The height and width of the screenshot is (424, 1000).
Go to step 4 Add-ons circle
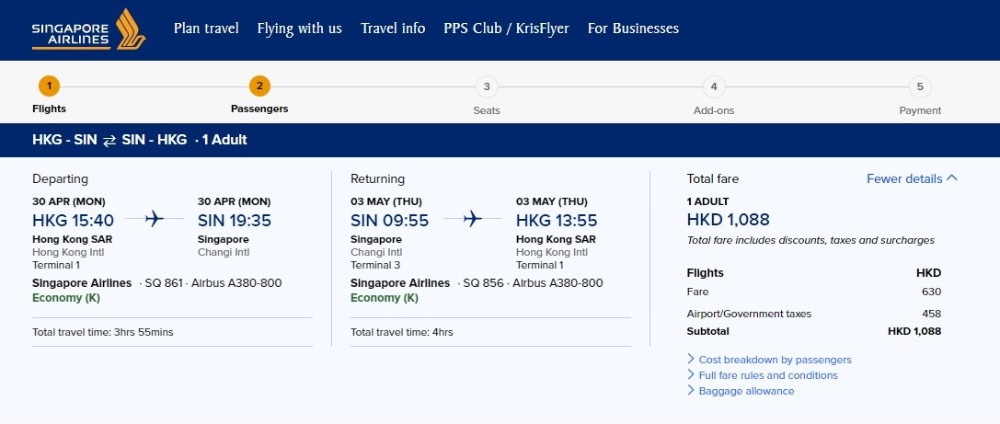[x=712, y=86]
